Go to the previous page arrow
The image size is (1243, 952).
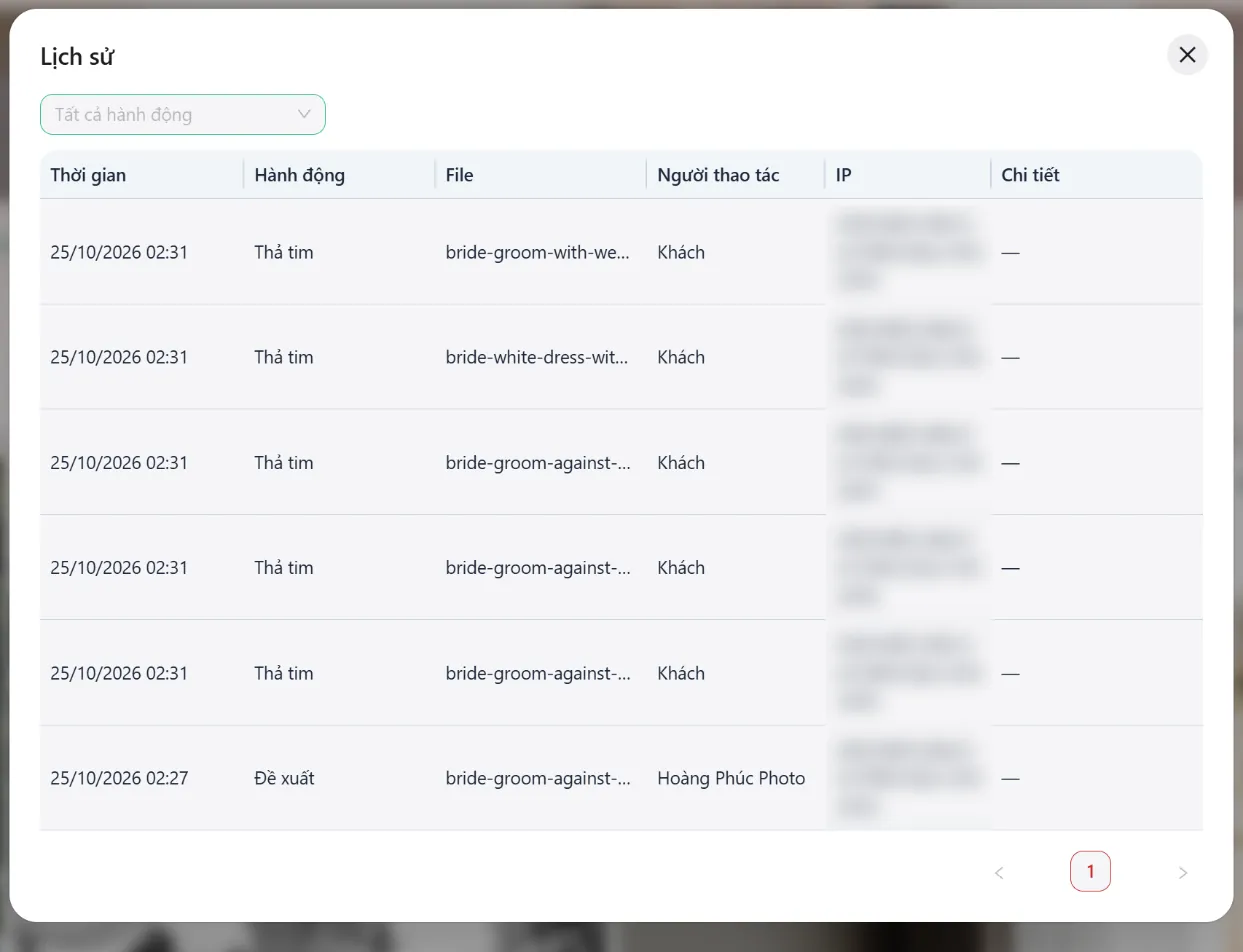point(999,872)
